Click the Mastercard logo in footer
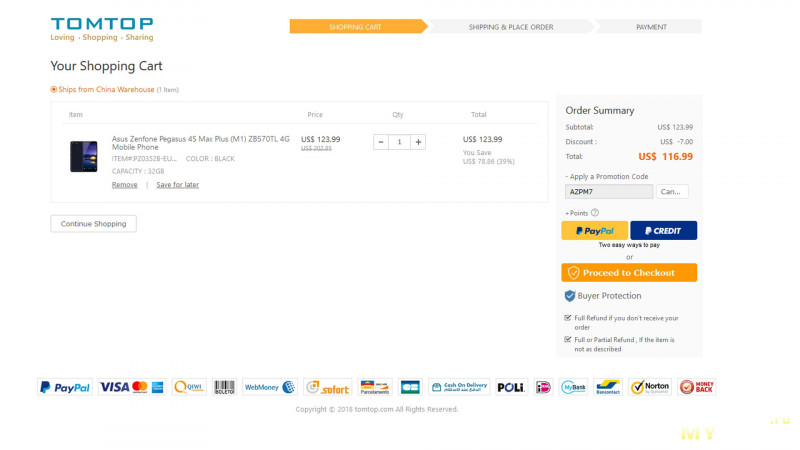The image size is (800, 450). tap(140, 387)
